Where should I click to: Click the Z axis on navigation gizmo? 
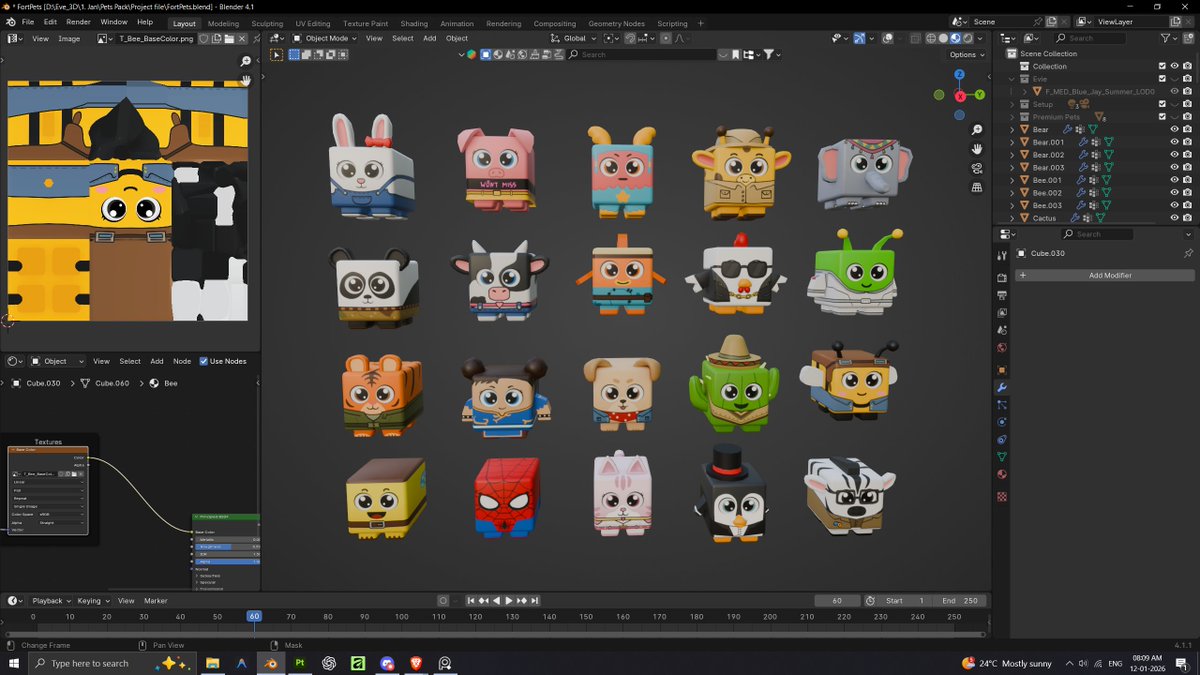pos(959,75)
